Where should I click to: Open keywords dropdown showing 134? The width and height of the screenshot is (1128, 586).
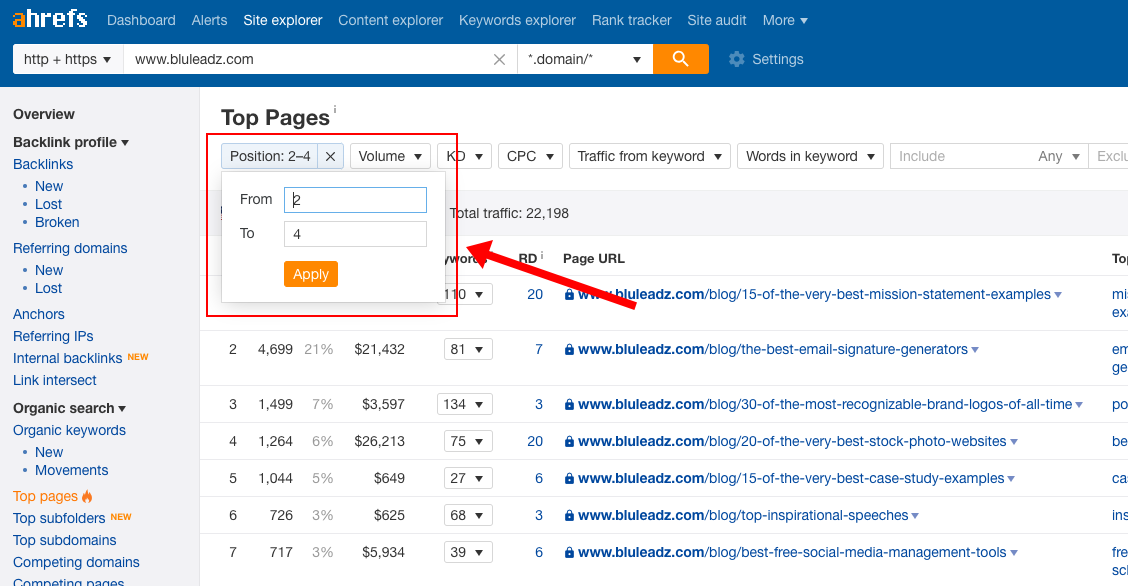(x=465, y=404)
